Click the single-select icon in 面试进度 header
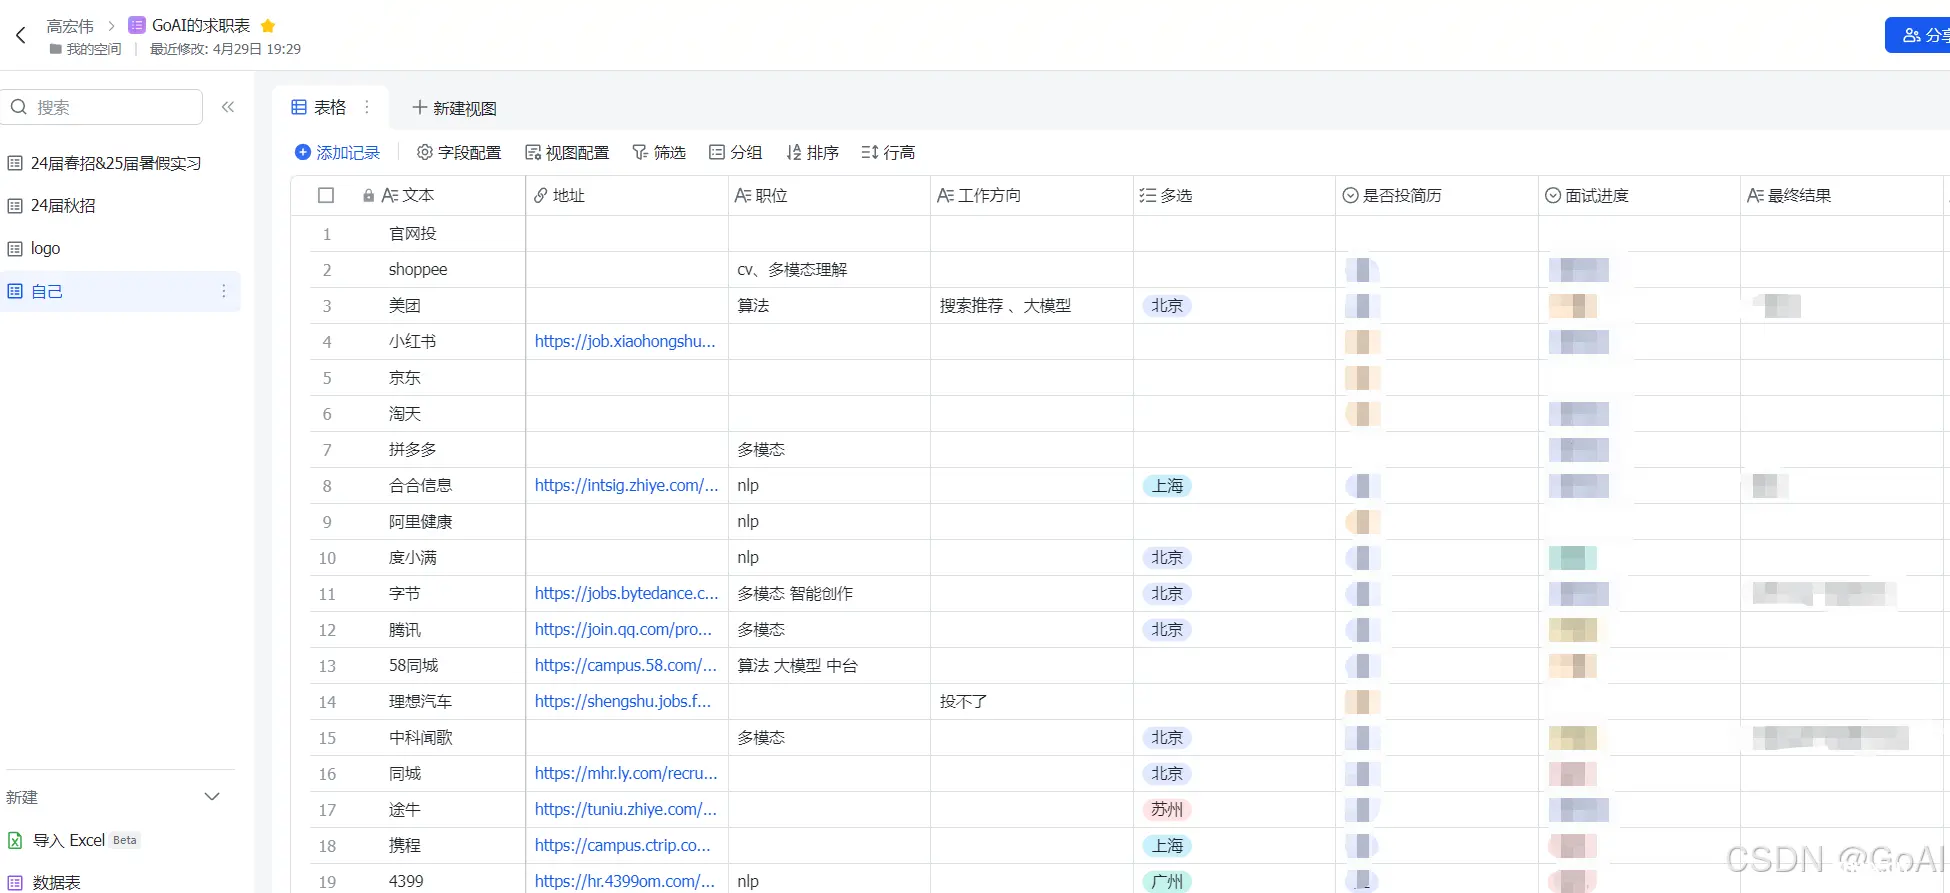 (1553, 195)
